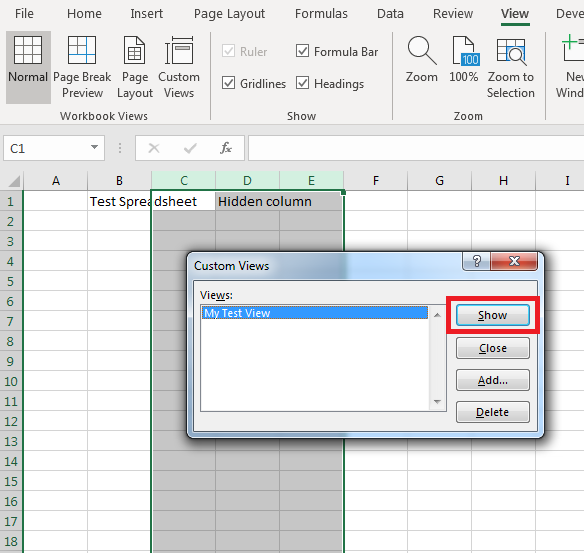Expand the Name Box dropdown arrow
Image resolution: width=584 pixels, height=553 pixels.
tap(95, 147)
